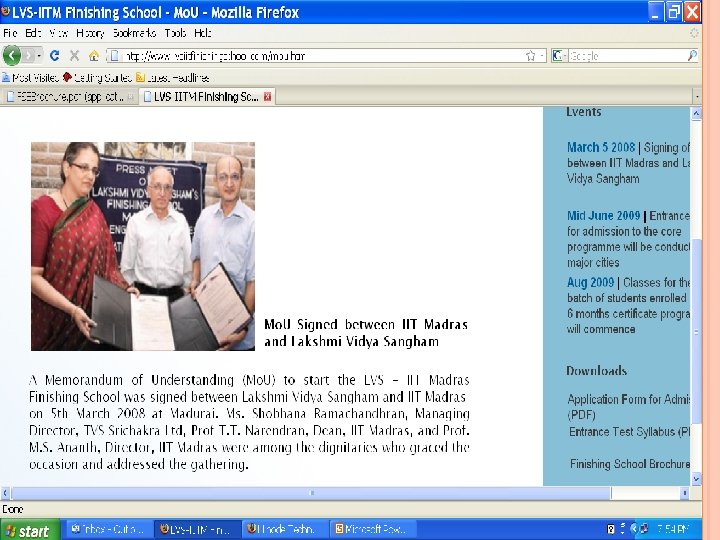
Task: Open the Getting Started bookmark
Action: (97, 78)
